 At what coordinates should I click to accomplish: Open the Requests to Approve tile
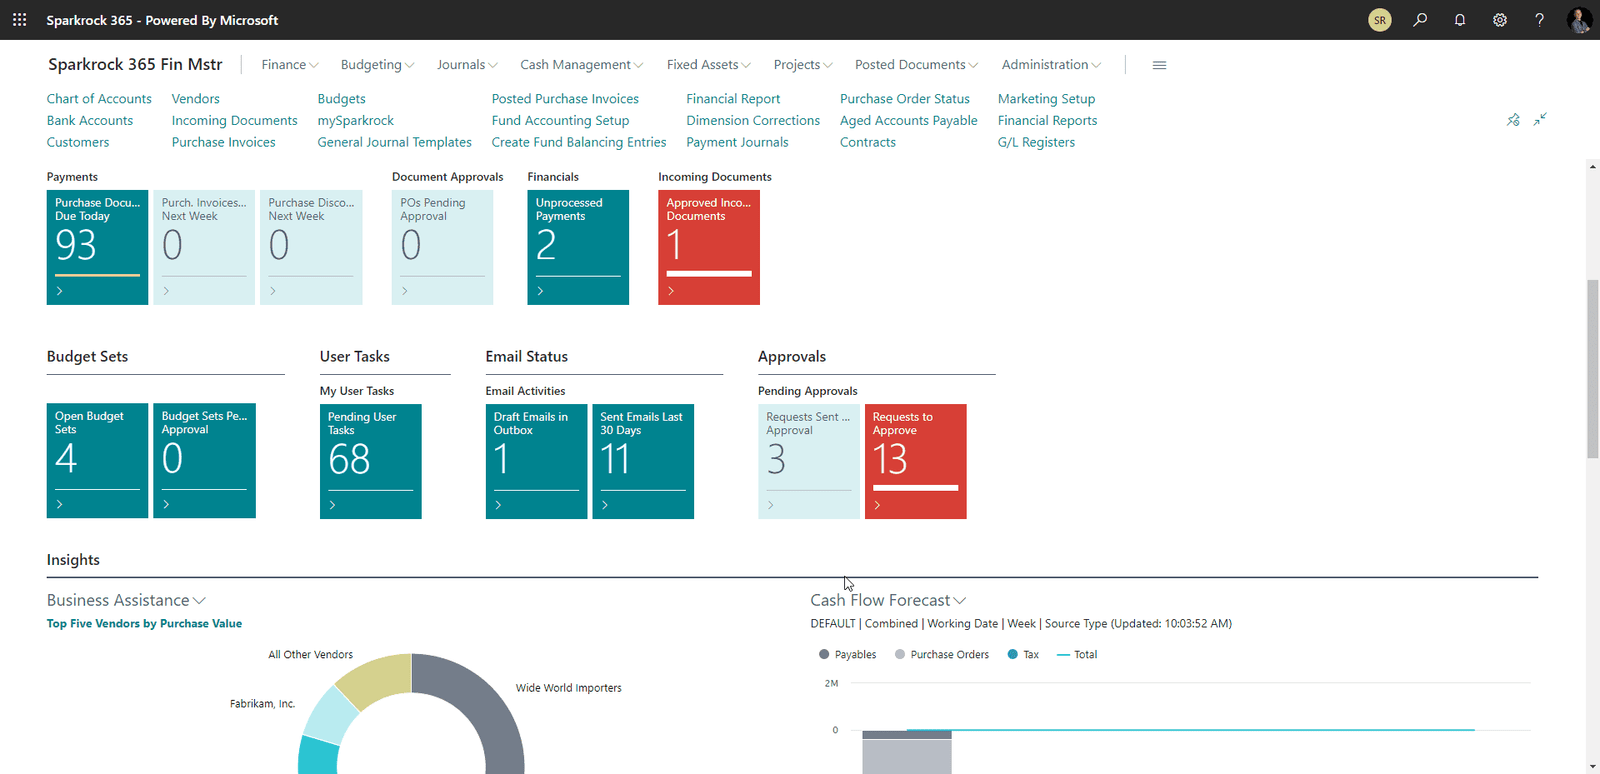915,461
